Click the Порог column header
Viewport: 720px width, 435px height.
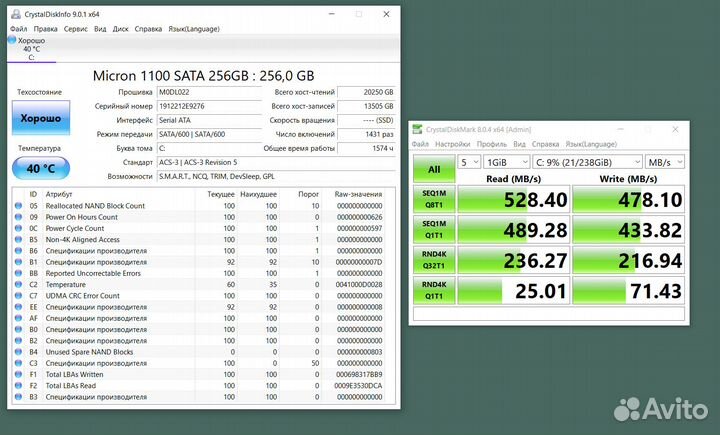[308, 194]
